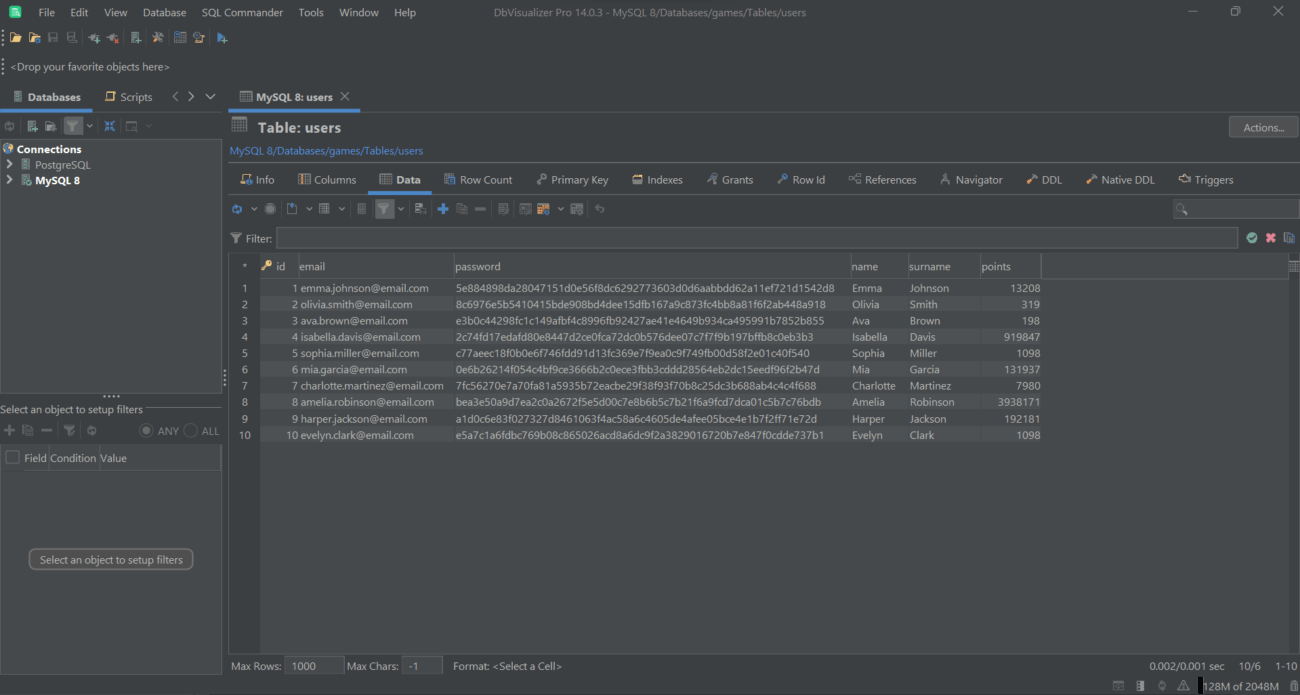Delete the selected row
The width and height of the screenshot is (1300, 695).
coord(479,208)
